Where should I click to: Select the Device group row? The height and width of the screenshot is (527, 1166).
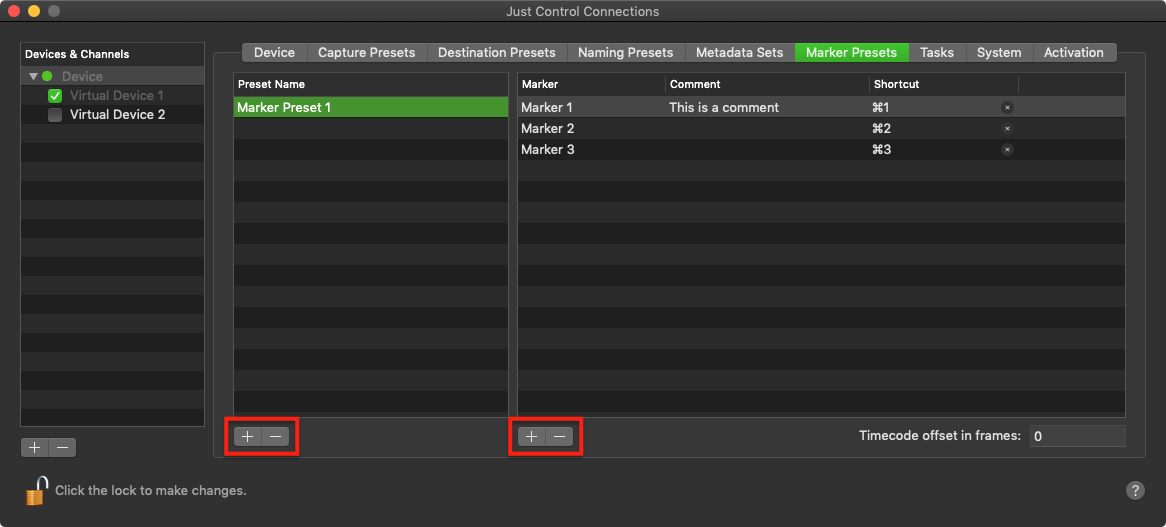click(x=112, y=76)
